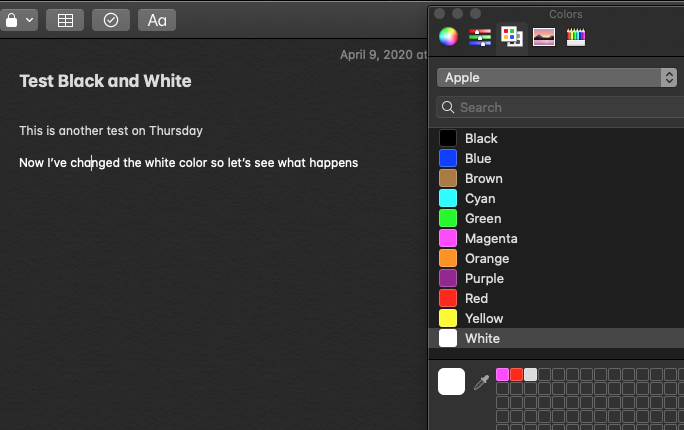Click the color Search field
The height and width of the screenshot is (430, 684).
click(x=560, y=107)
